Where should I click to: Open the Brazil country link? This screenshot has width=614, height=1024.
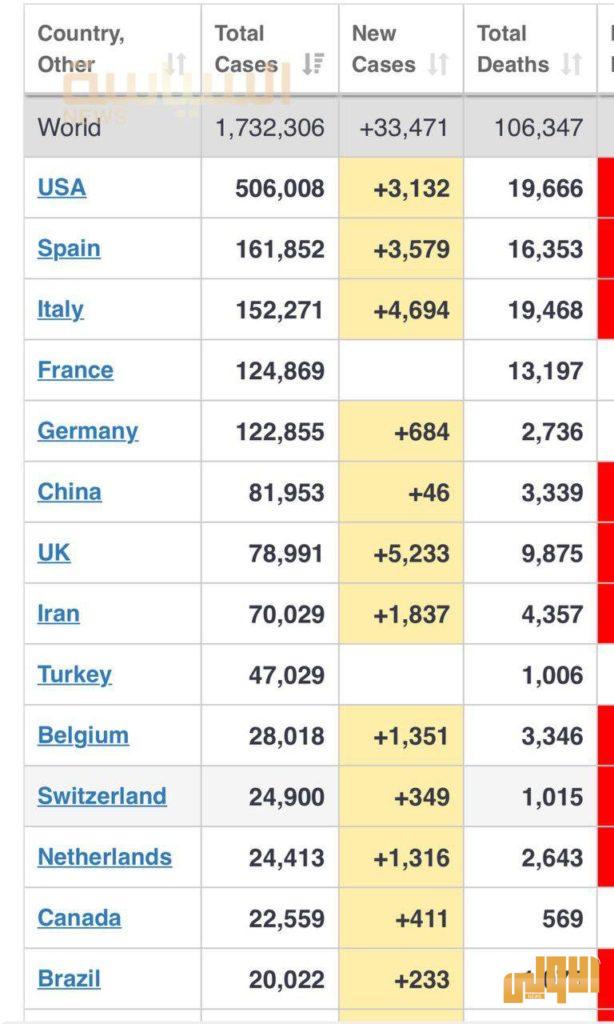coord(69,980)
